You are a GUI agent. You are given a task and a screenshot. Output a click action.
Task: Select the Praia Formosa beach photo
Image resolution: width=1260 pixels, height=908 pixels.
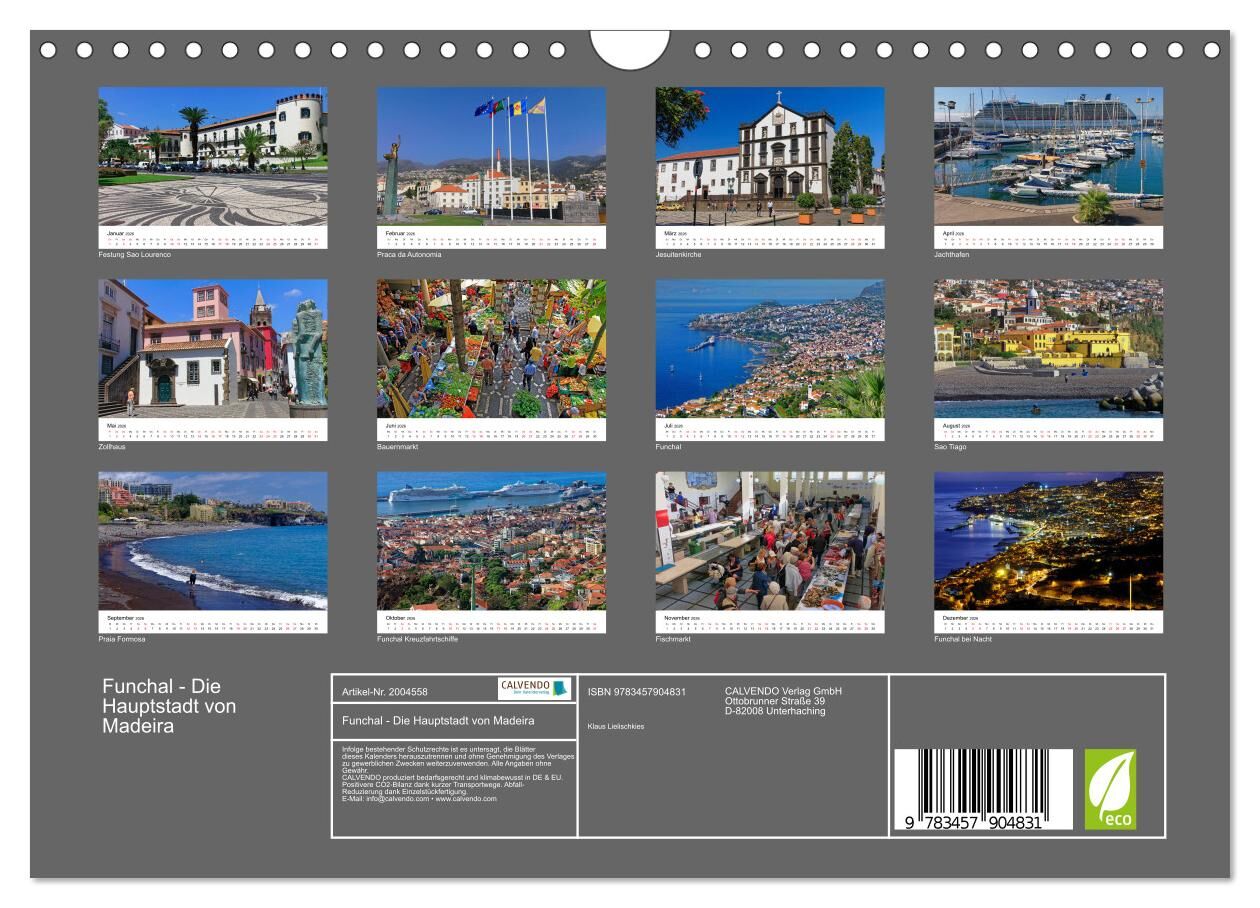(x=212, y=541)
